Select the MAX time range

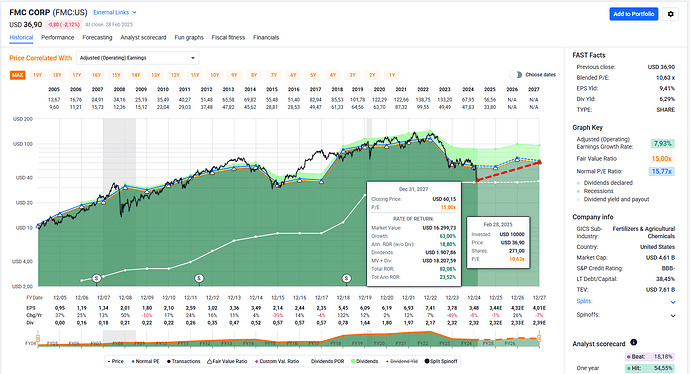(x=18, y=75)
